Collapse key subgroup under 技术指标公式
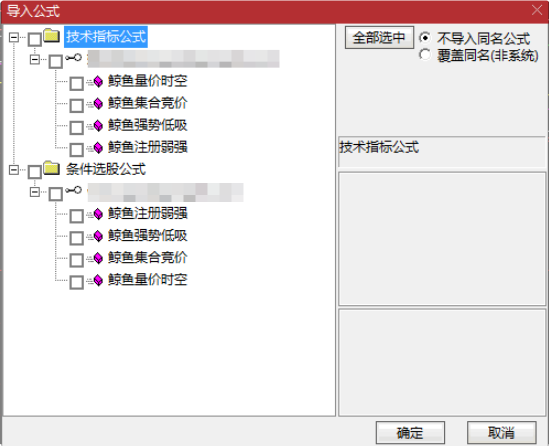Image resolution: width=549 pixels, height=446 pixels. [x=35, y=59]
